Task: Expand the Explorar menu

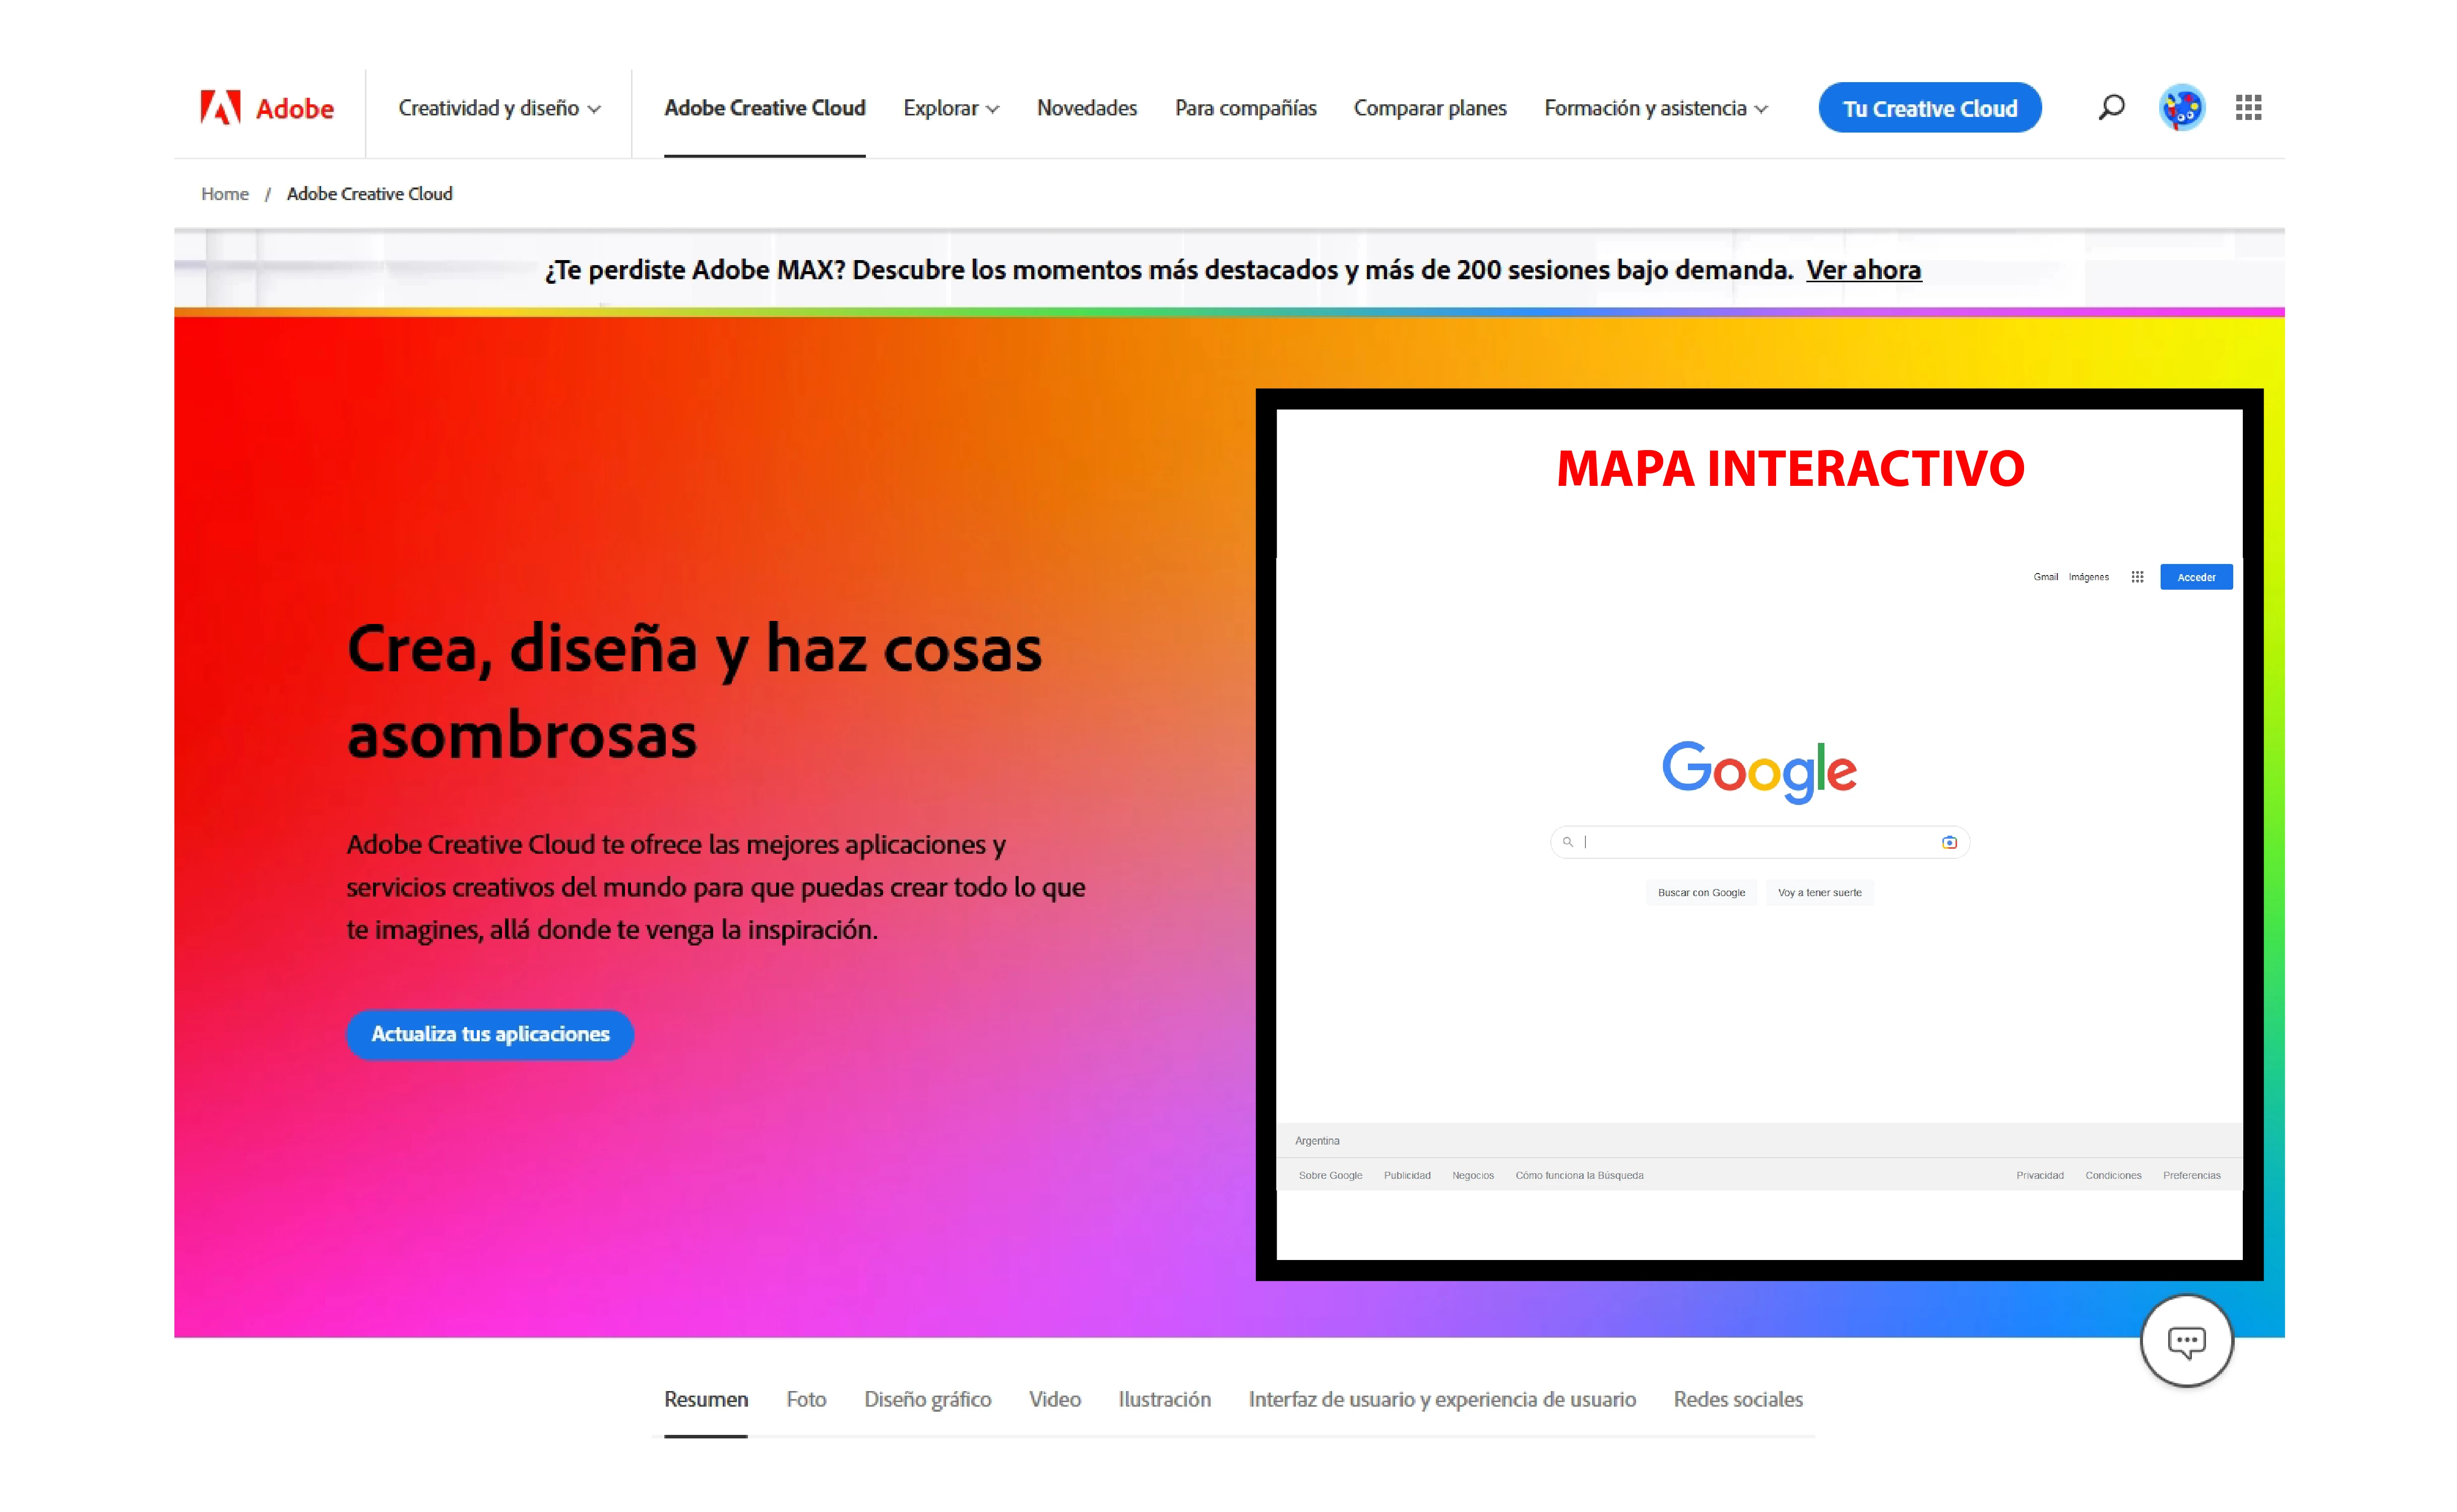Action: coord(950,108)
